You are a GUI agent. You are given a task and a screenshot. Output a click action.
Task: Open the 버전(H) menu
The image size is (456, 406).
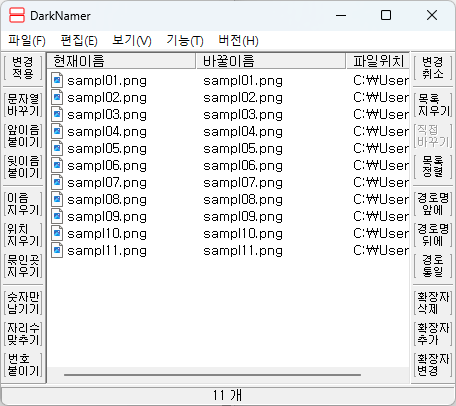tap(238, 41)
